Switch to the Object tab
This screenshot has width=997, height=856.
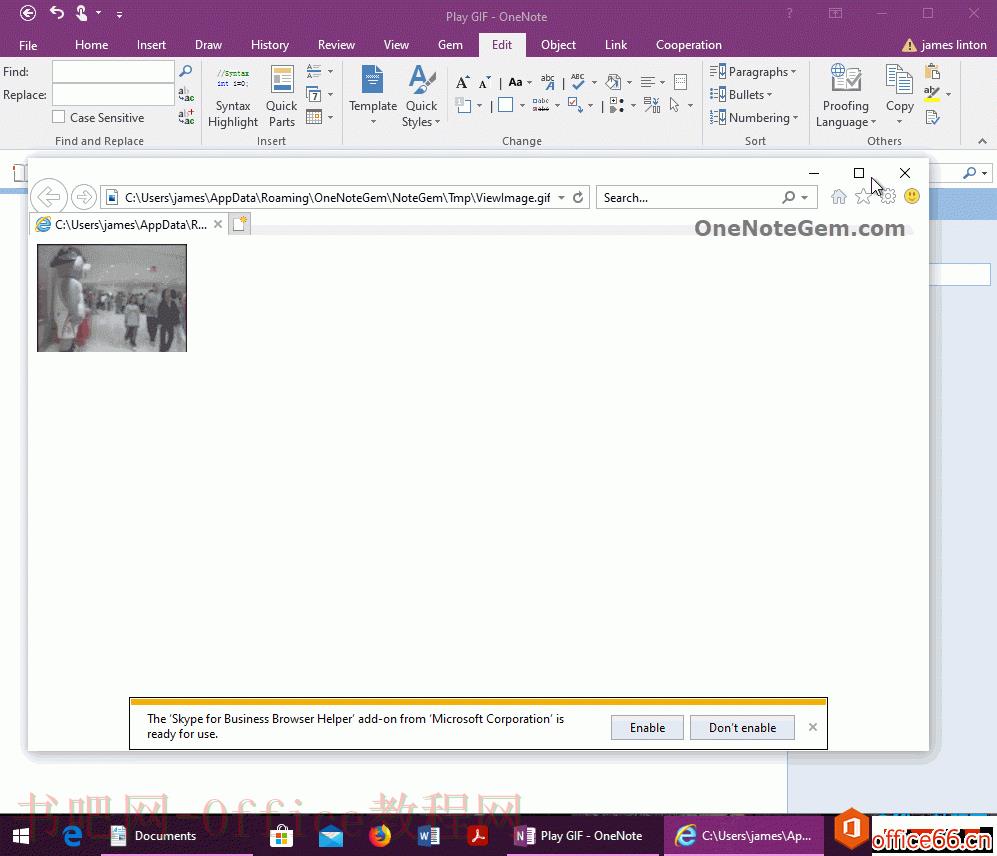pos(558,45)
